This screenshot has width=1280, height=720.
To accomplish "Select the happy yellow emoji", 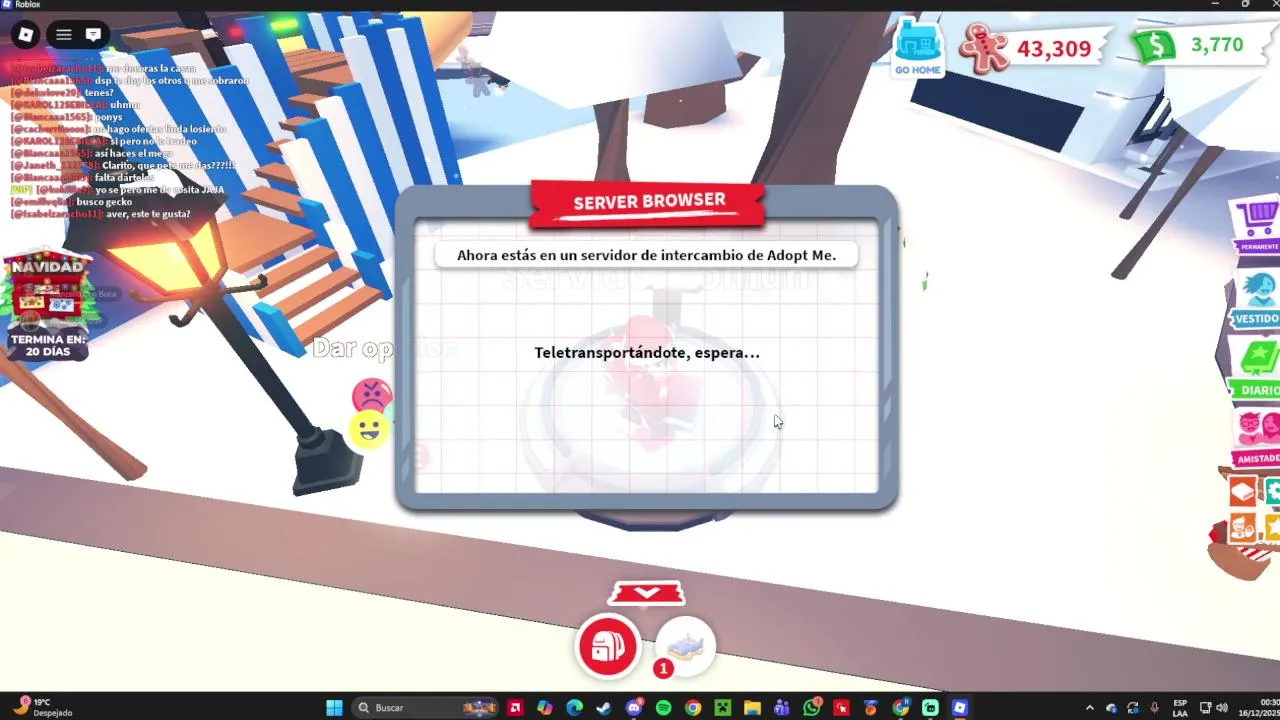I will click(x=369, y=430).
